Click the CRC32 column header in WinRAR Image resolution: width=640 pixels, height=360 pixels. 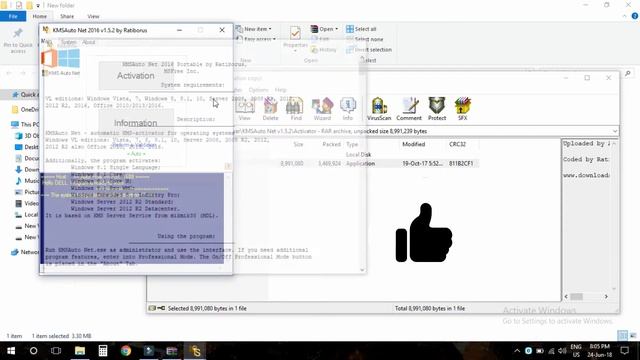click(x=457, y=144)
